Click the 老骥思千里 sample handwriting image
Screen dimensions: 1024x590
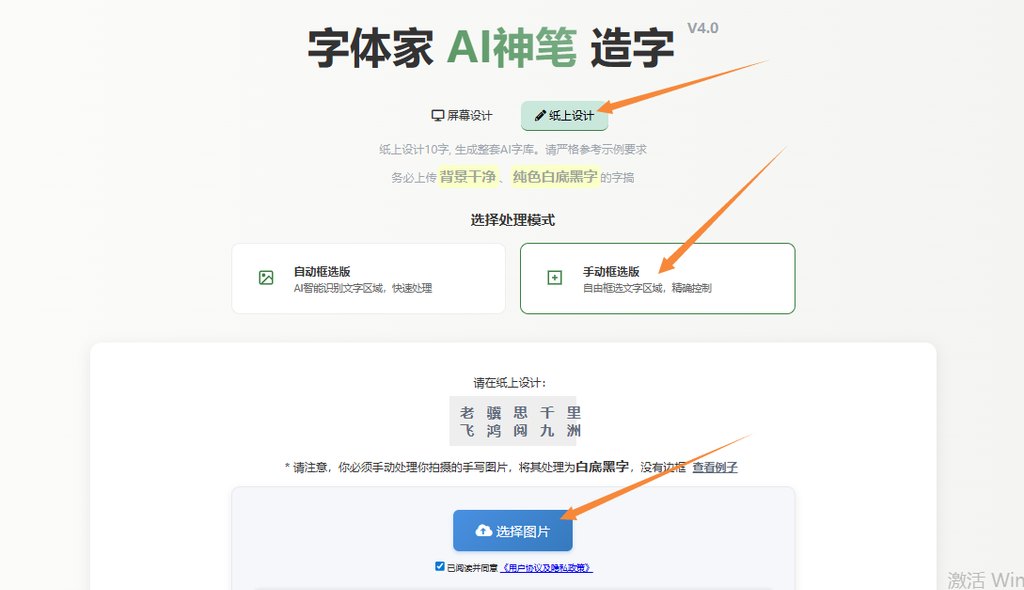pyautogui.click(x=513, y=421)
